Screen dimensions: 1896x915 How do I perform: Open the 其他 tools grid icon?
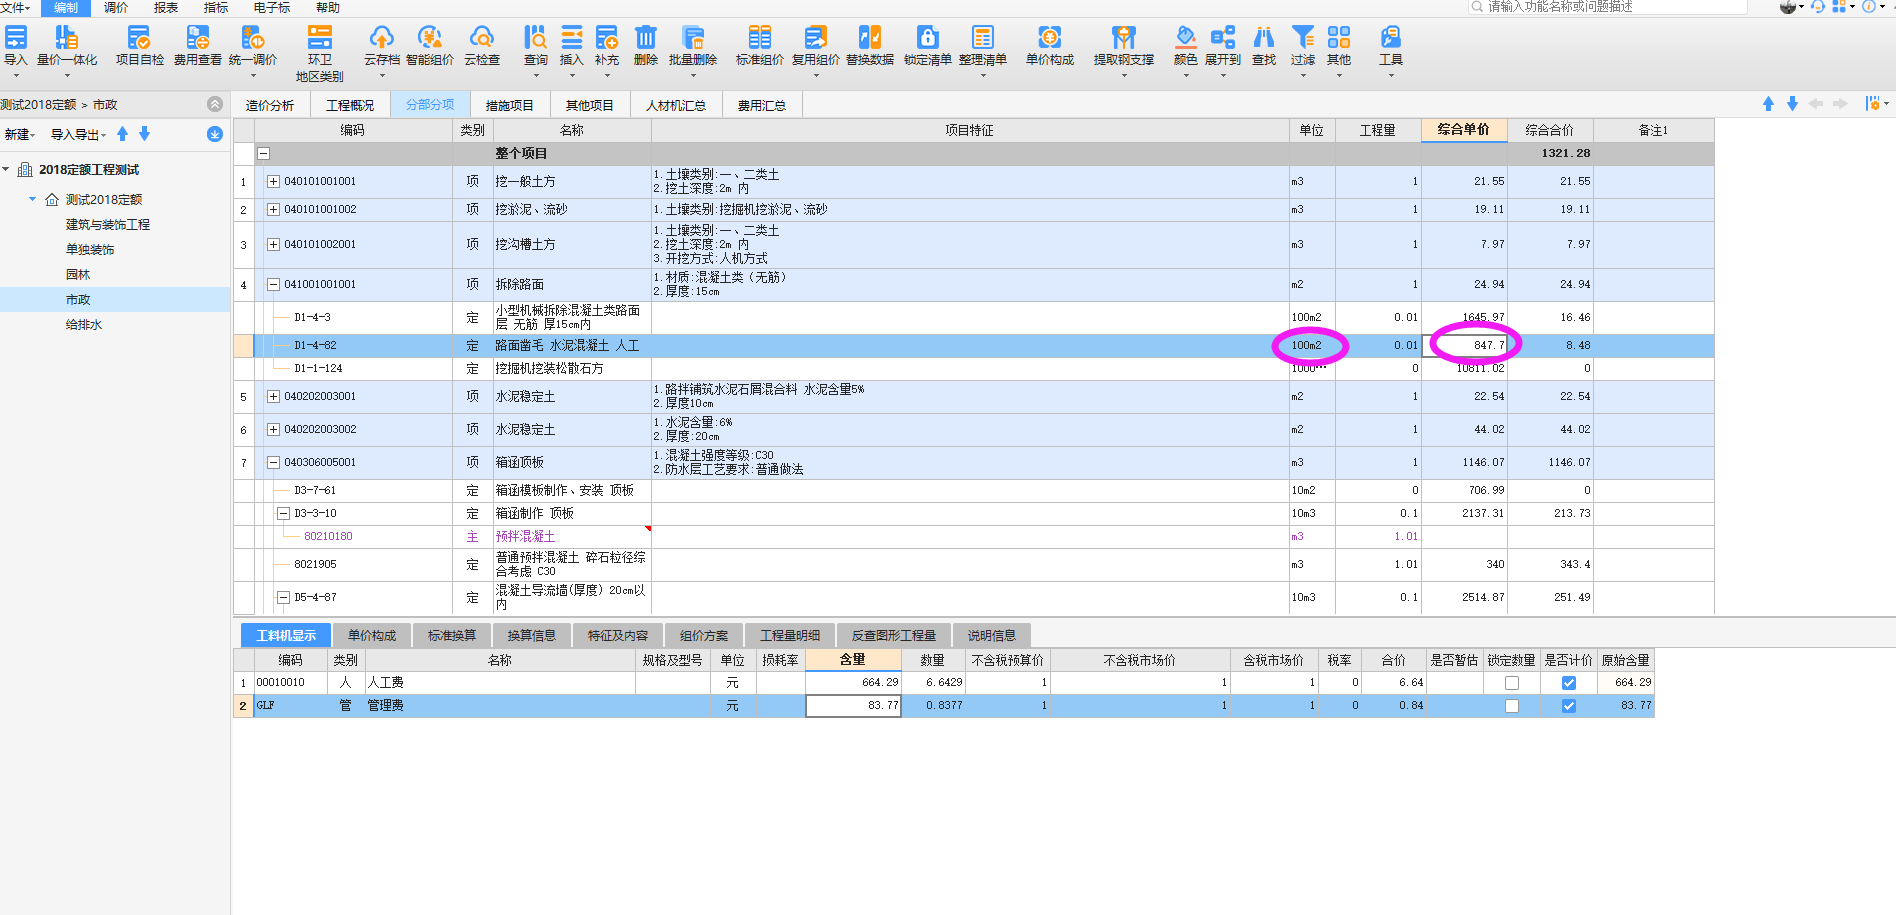(x=1339, y=38)
